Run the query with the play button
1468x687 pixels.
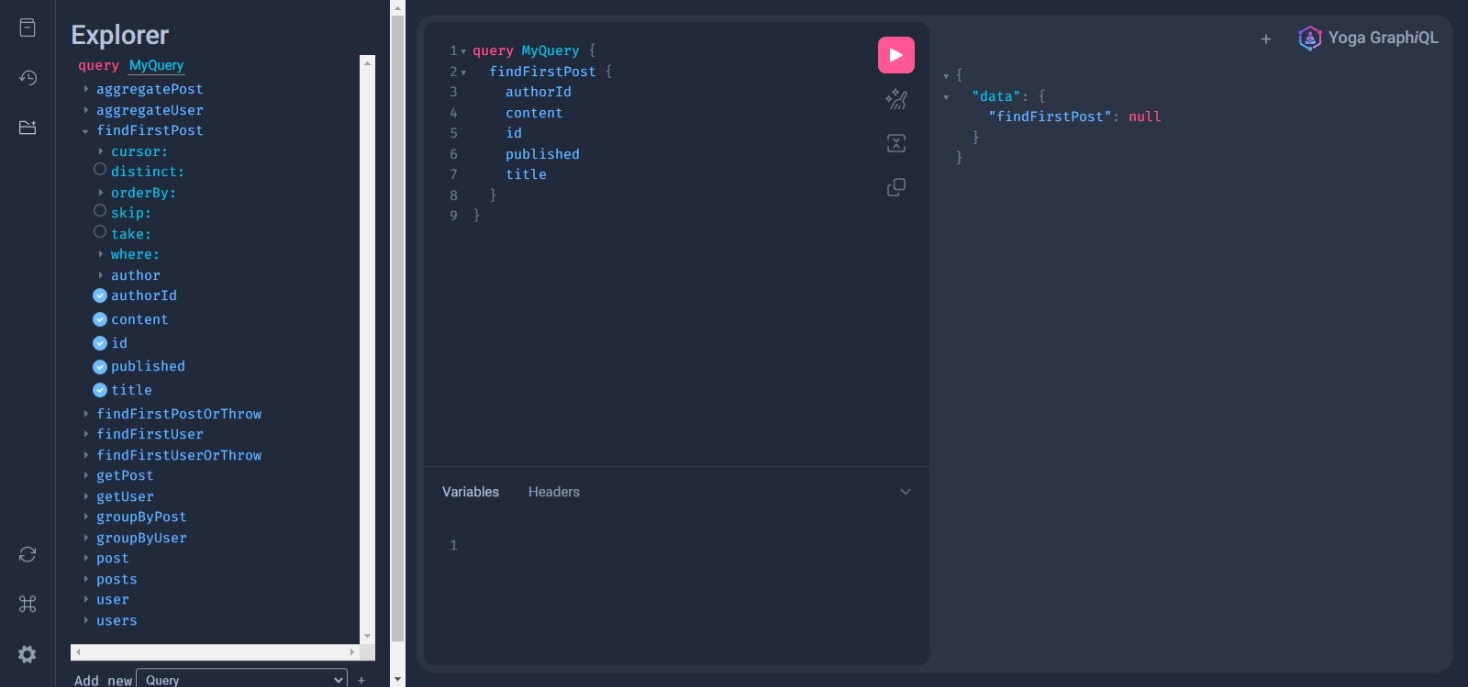coord(896,55)
